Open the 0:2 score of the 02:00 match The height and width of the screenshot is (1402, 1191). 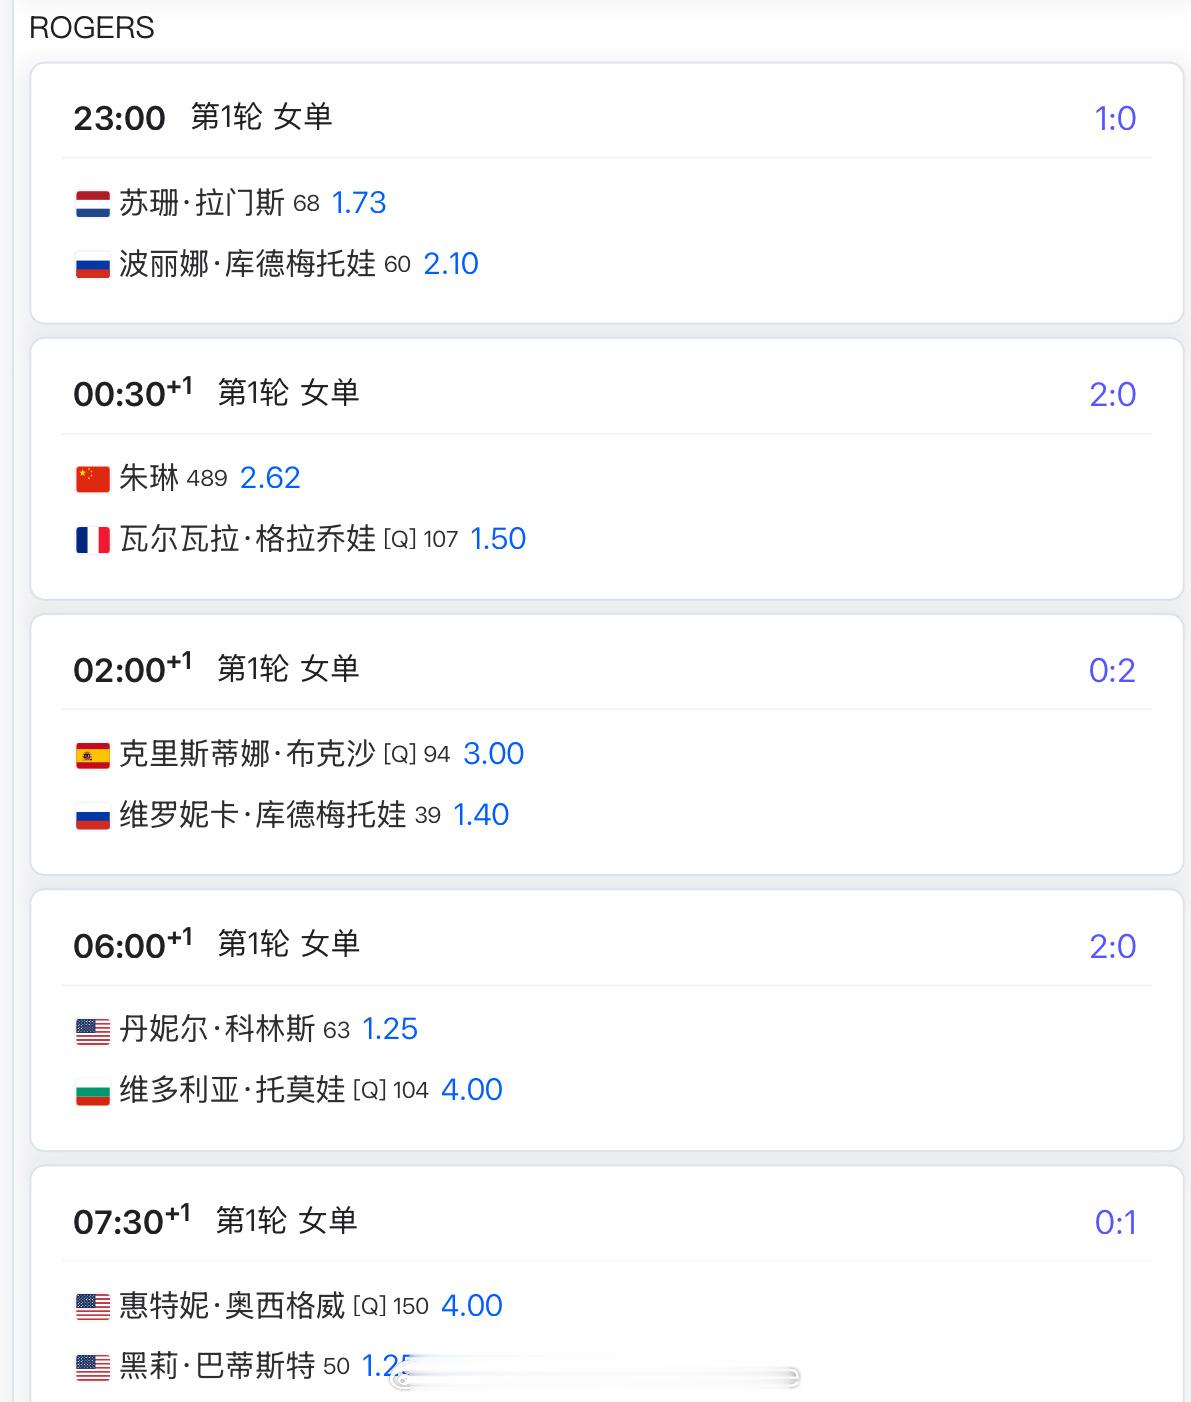pyautogui.click(x=1112, y=670)
